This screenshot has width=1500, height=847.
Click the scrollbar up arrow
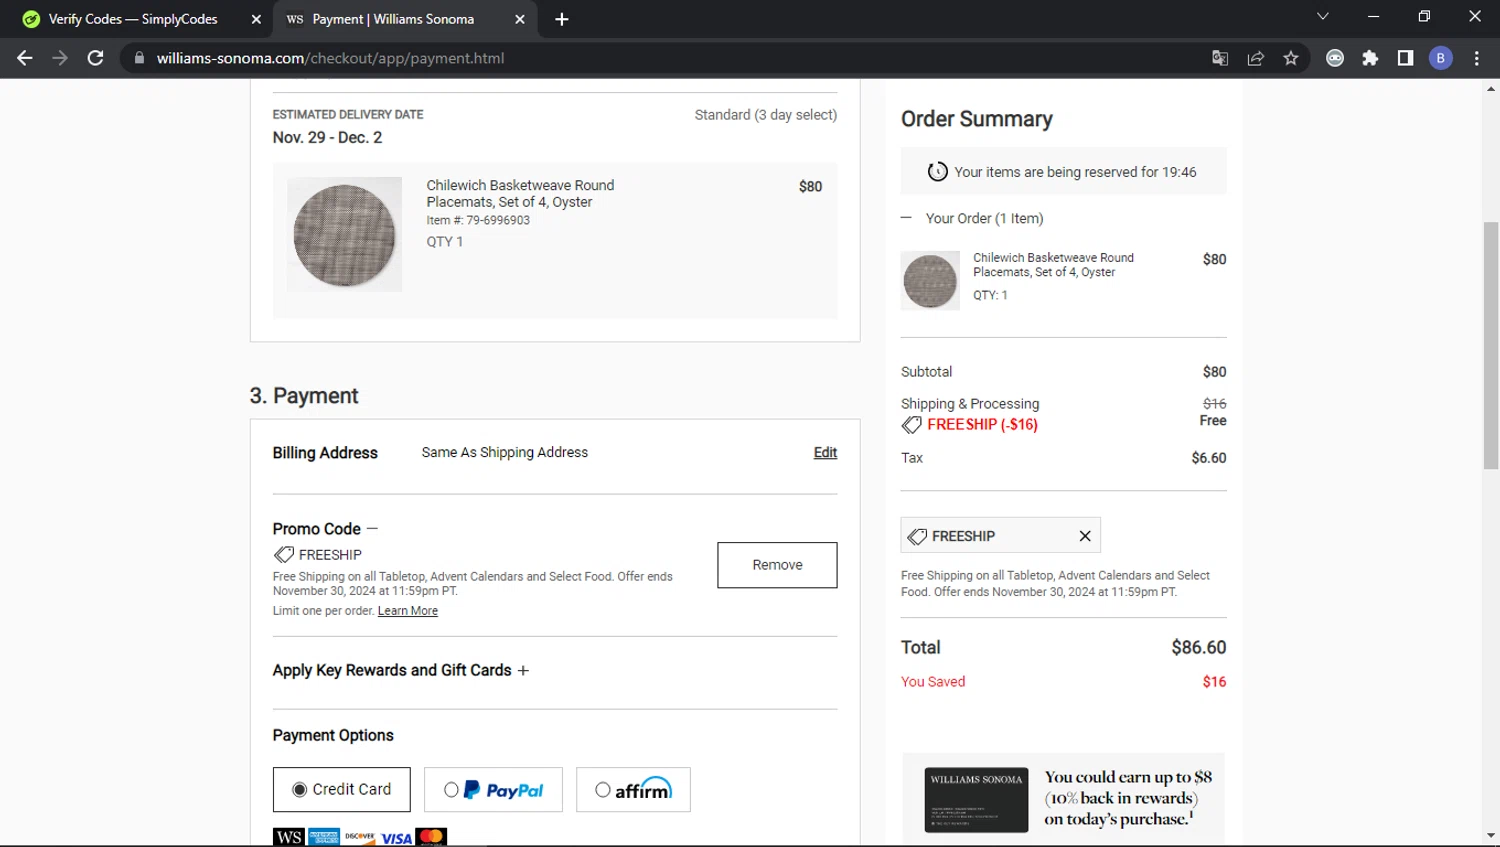point(1491,89)
